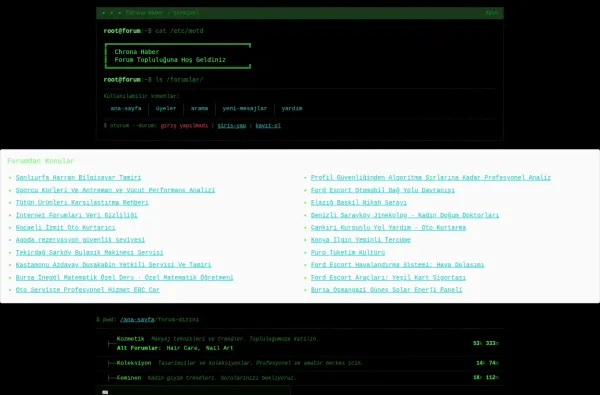The width and height of the screenshot is (600, 395).
Task: Open the Nail Art sub-forum
Action: [x=219, y=348]
